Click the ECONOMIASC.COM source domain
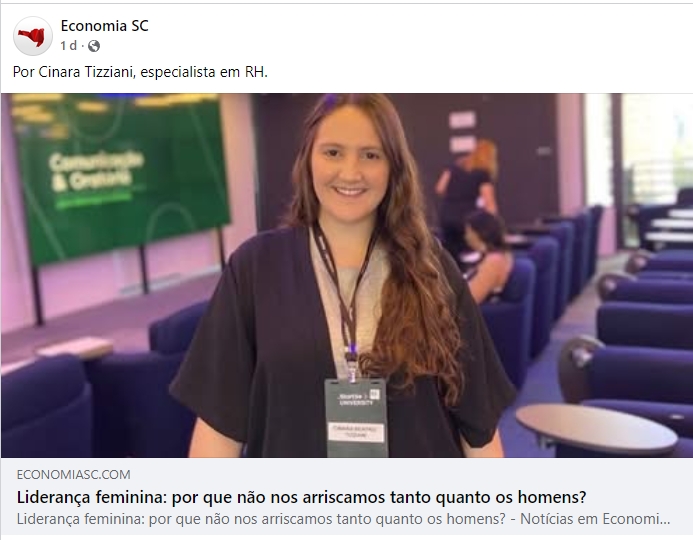This screenshot has width=693, height=540. (73, 475)
